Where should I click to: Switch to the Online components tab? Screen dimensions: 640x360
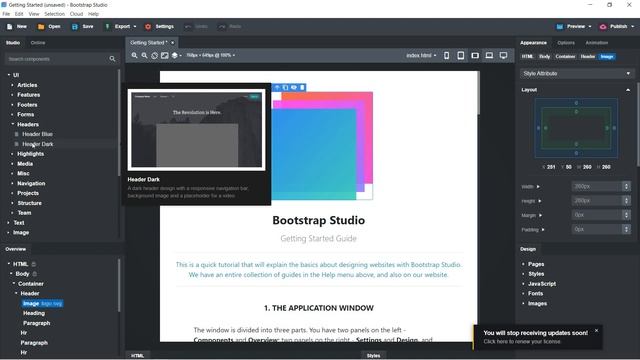click(x=38, y=42)
